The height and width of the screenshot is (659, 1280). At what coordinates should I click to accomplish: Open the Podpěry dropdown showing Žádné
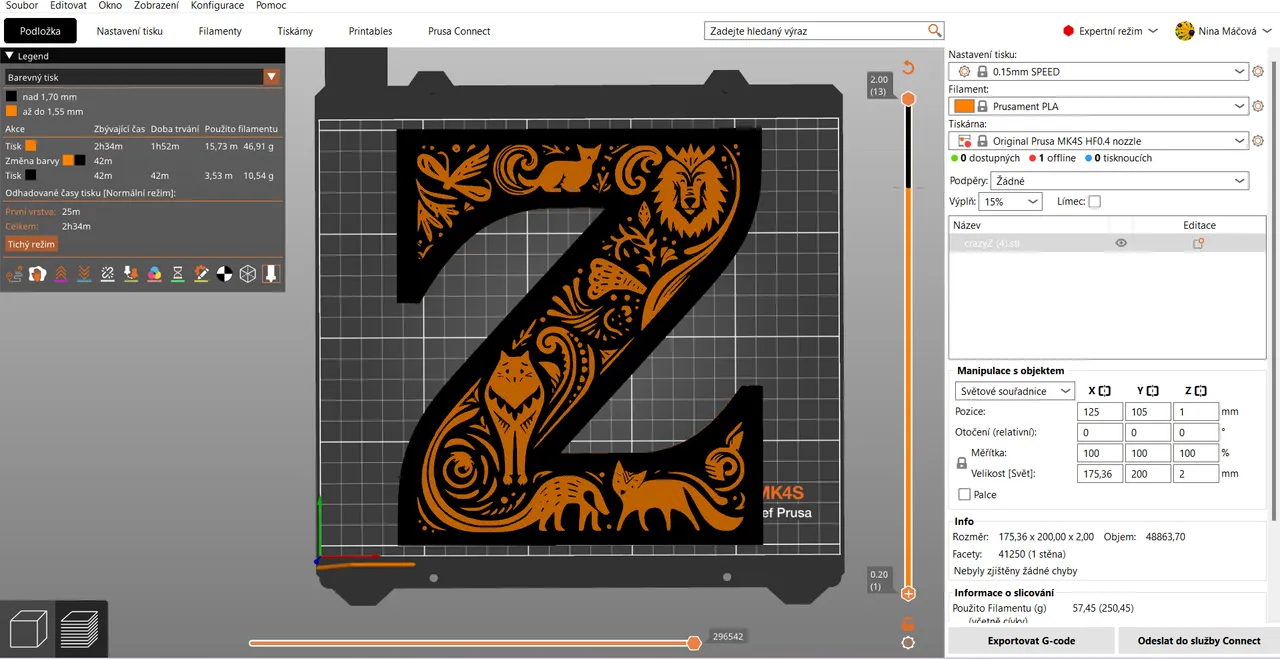1118,181
